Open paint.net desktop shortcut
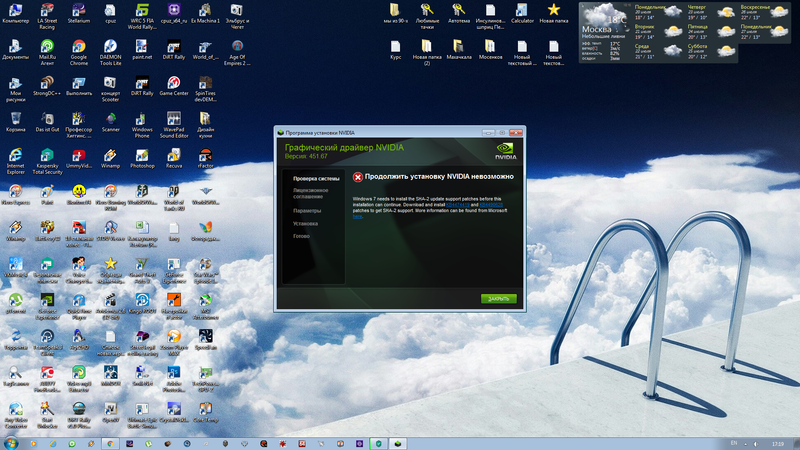This screenshot has width=800, height=450. [142, 50]
